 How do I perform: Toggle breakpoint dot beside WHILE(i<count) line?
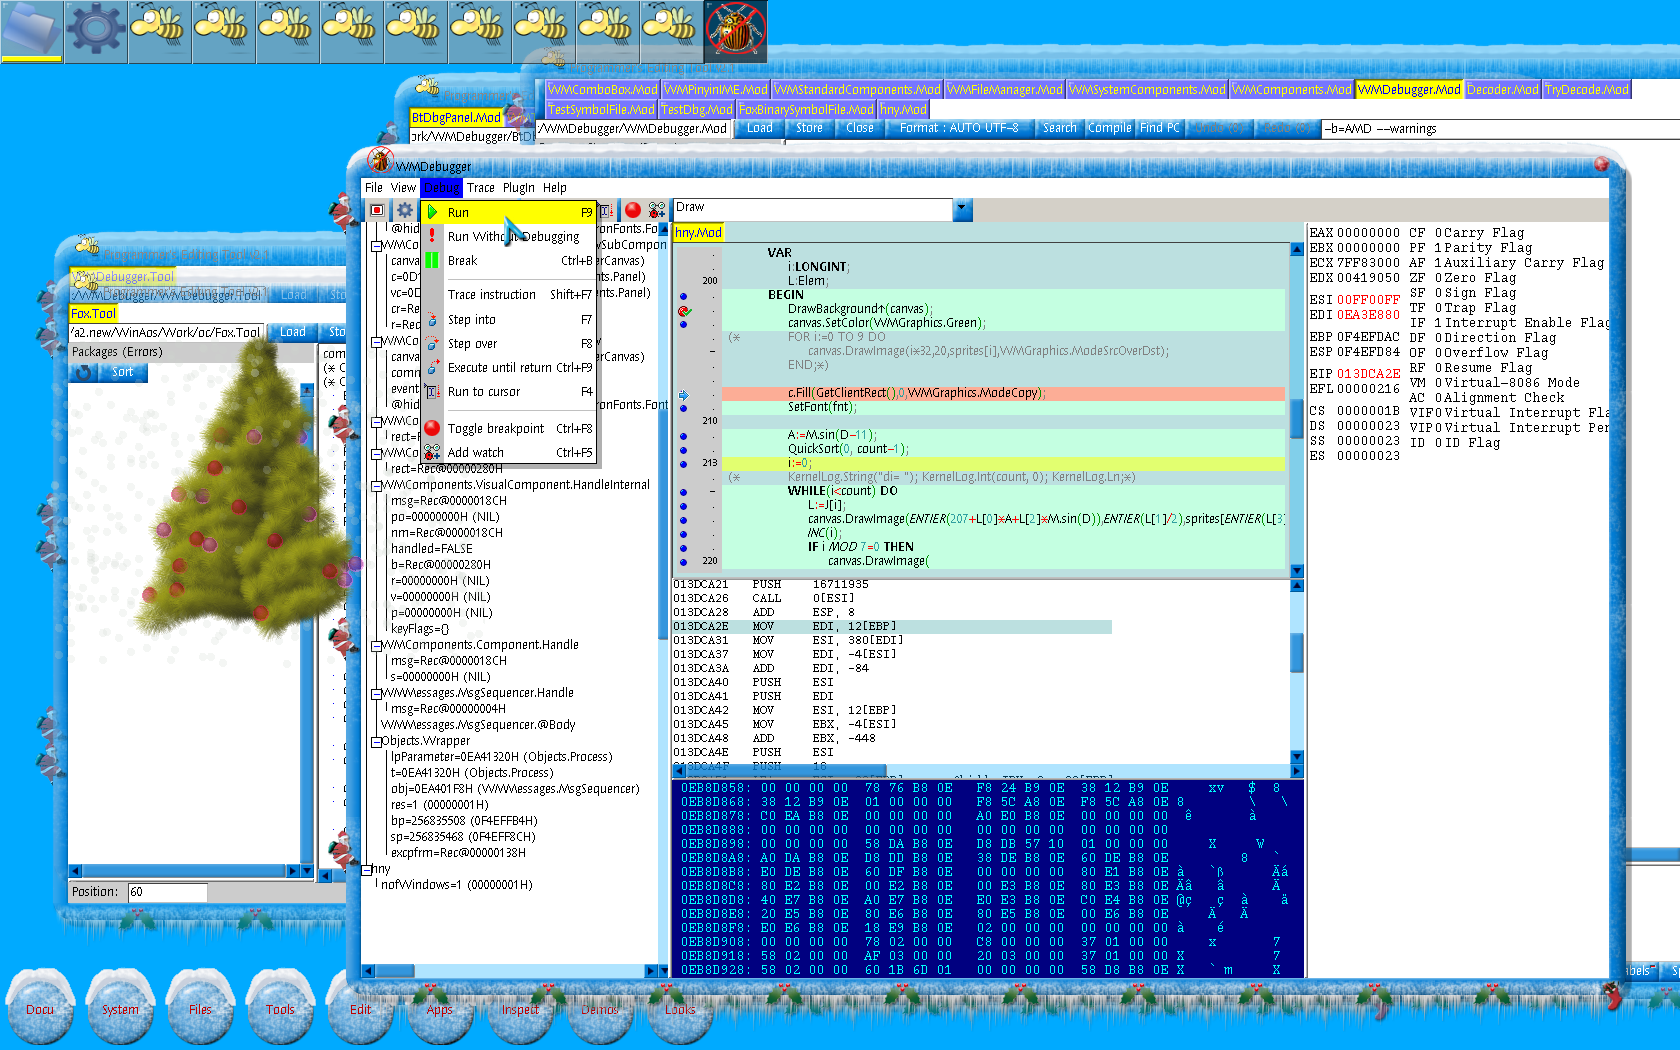point(684,492)
